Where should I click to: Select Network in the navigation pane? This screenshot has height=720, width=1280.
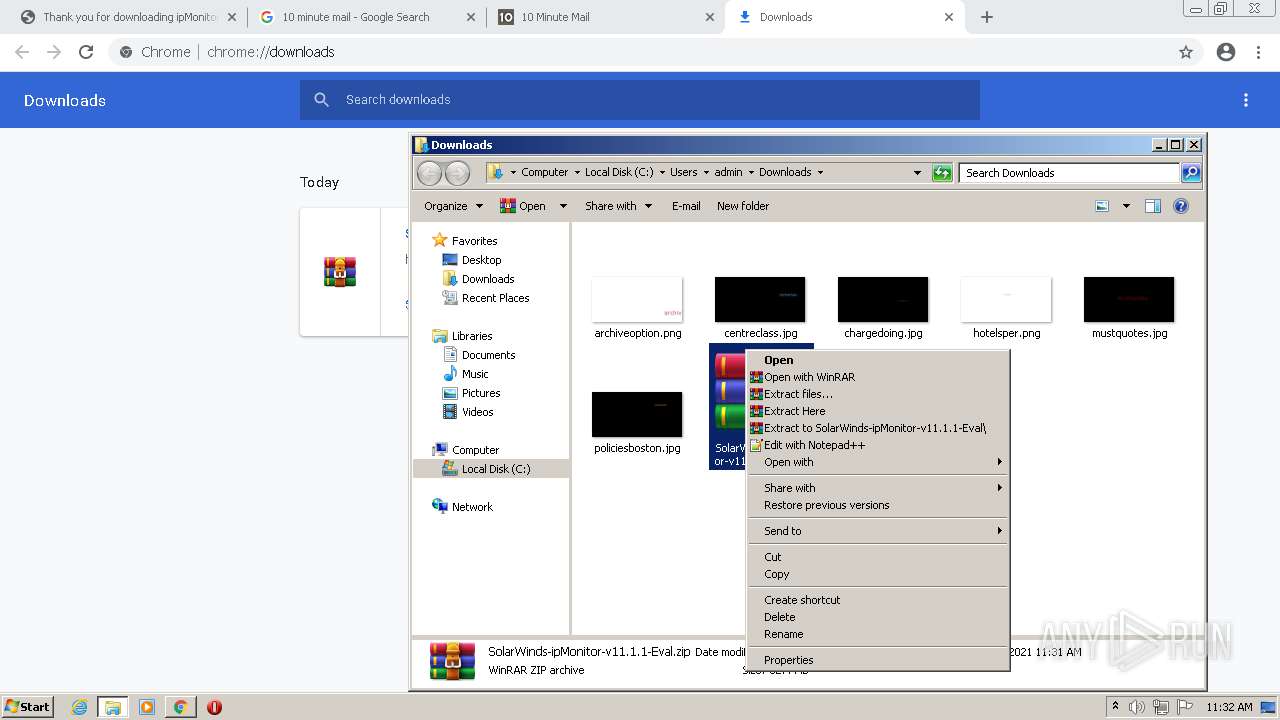coord(472,507)
